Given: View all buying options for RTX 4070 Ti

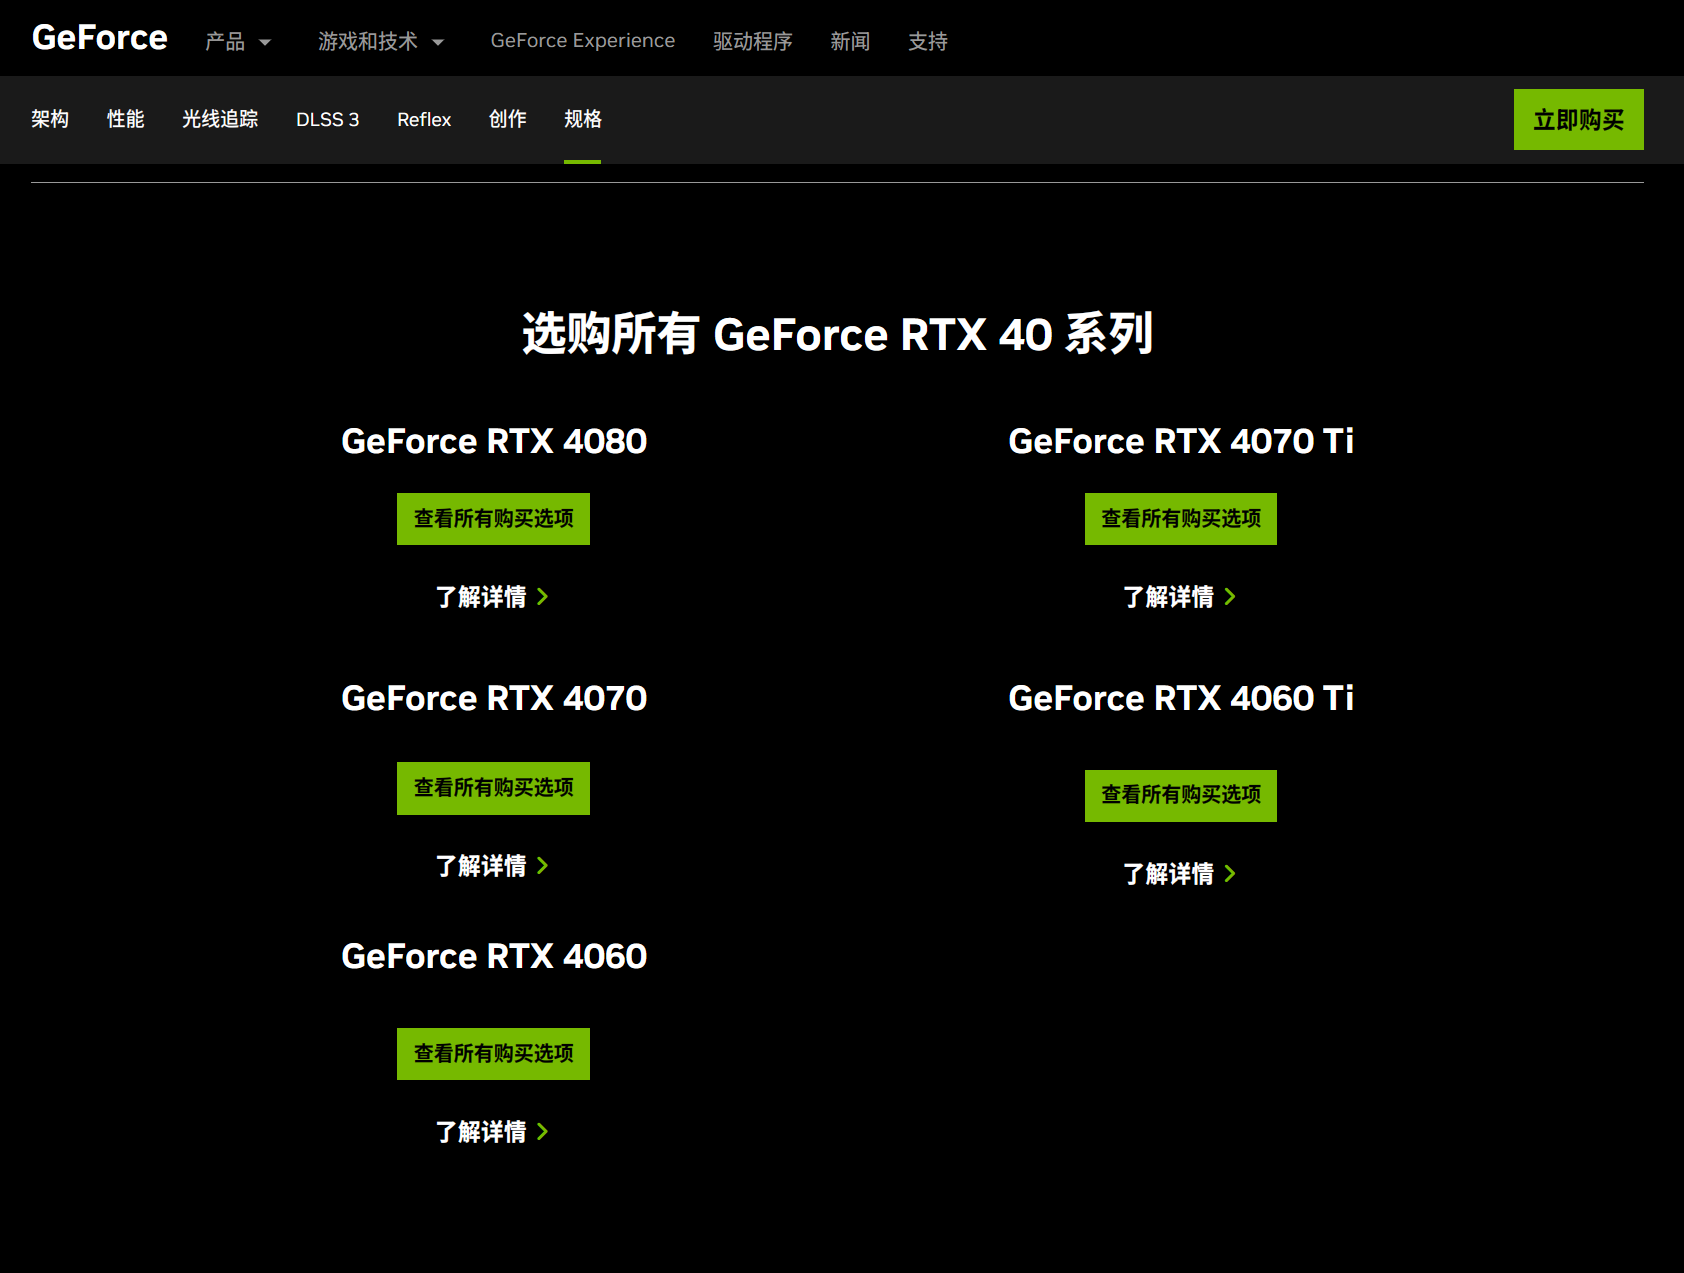Looking at the screenshot, I should coord(1181,519).
